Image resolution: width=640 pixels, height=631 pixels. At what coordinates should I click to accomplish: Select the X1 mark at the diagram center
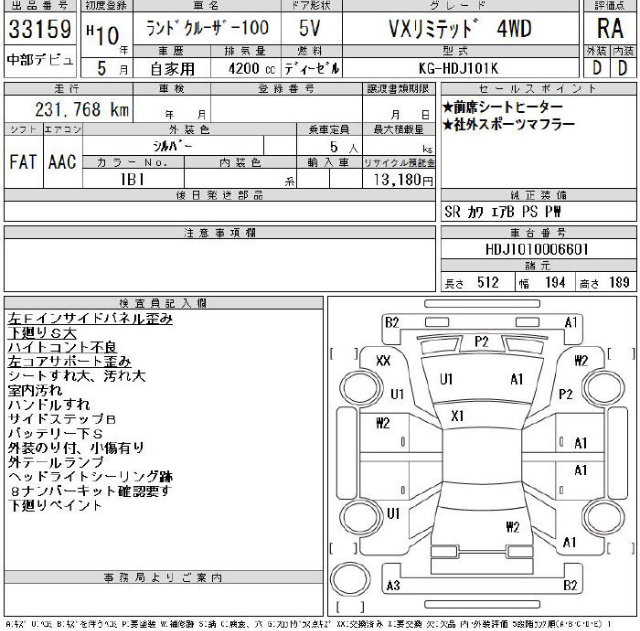point(459,415)
